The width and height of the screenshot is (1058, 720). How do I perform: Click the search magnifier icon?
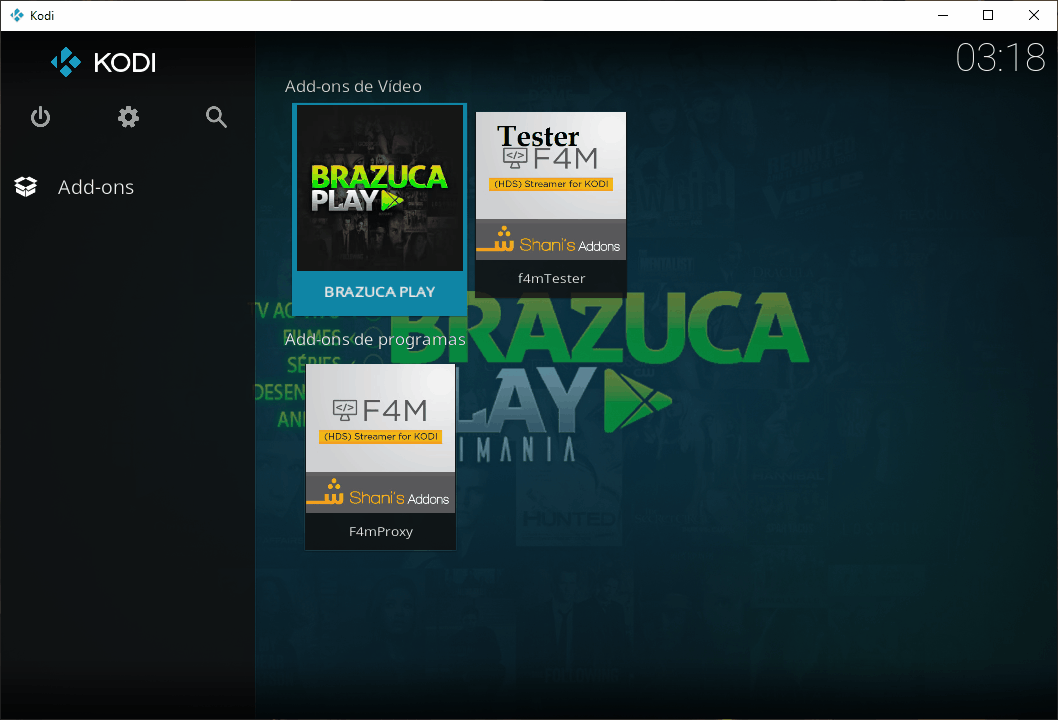tap(216, 117)
